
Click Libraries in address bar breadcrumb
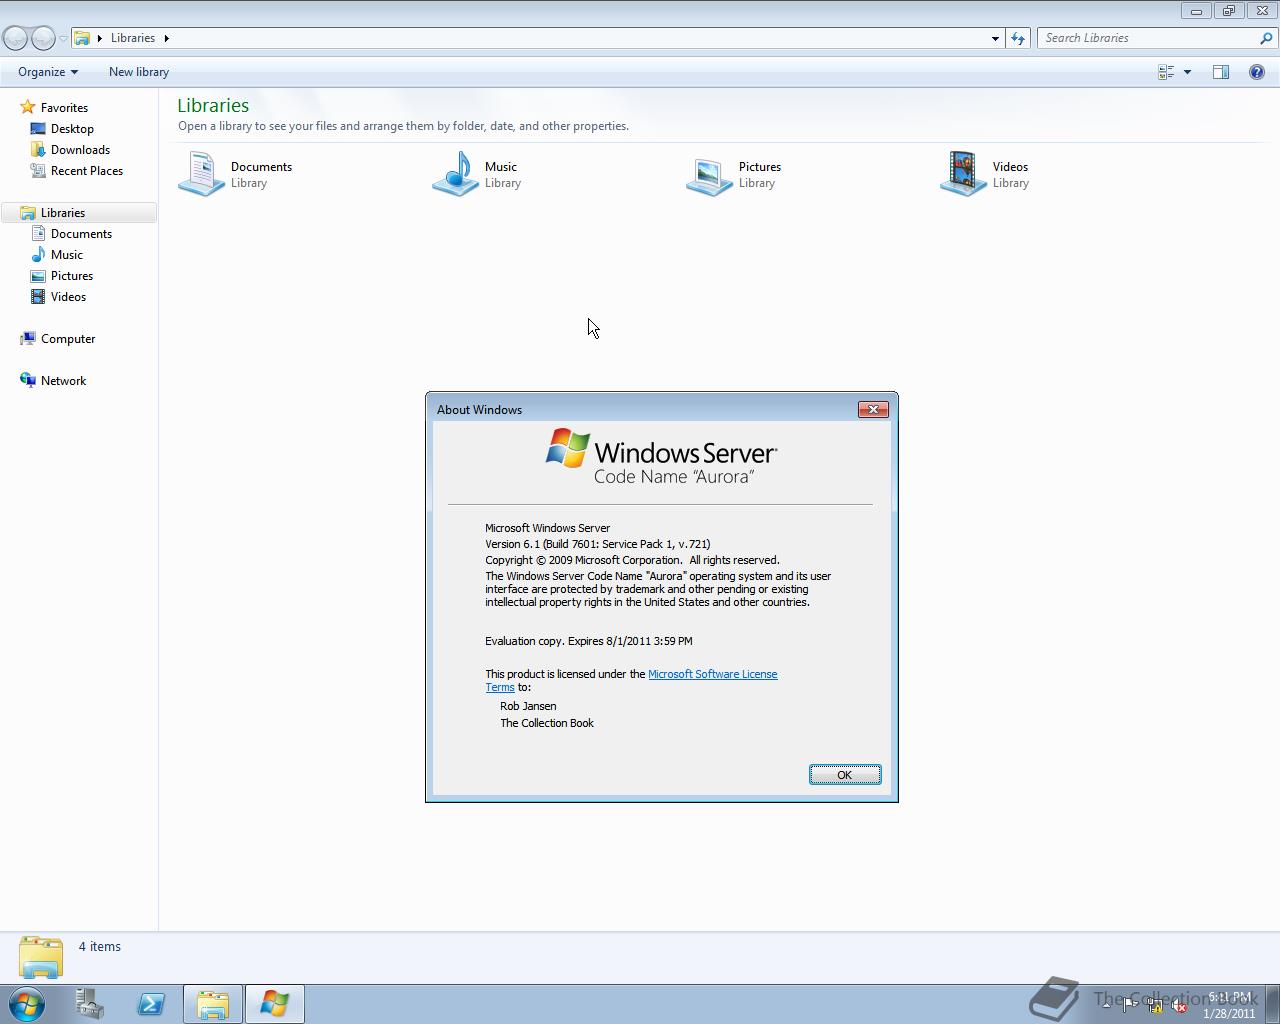coord(133,38)
